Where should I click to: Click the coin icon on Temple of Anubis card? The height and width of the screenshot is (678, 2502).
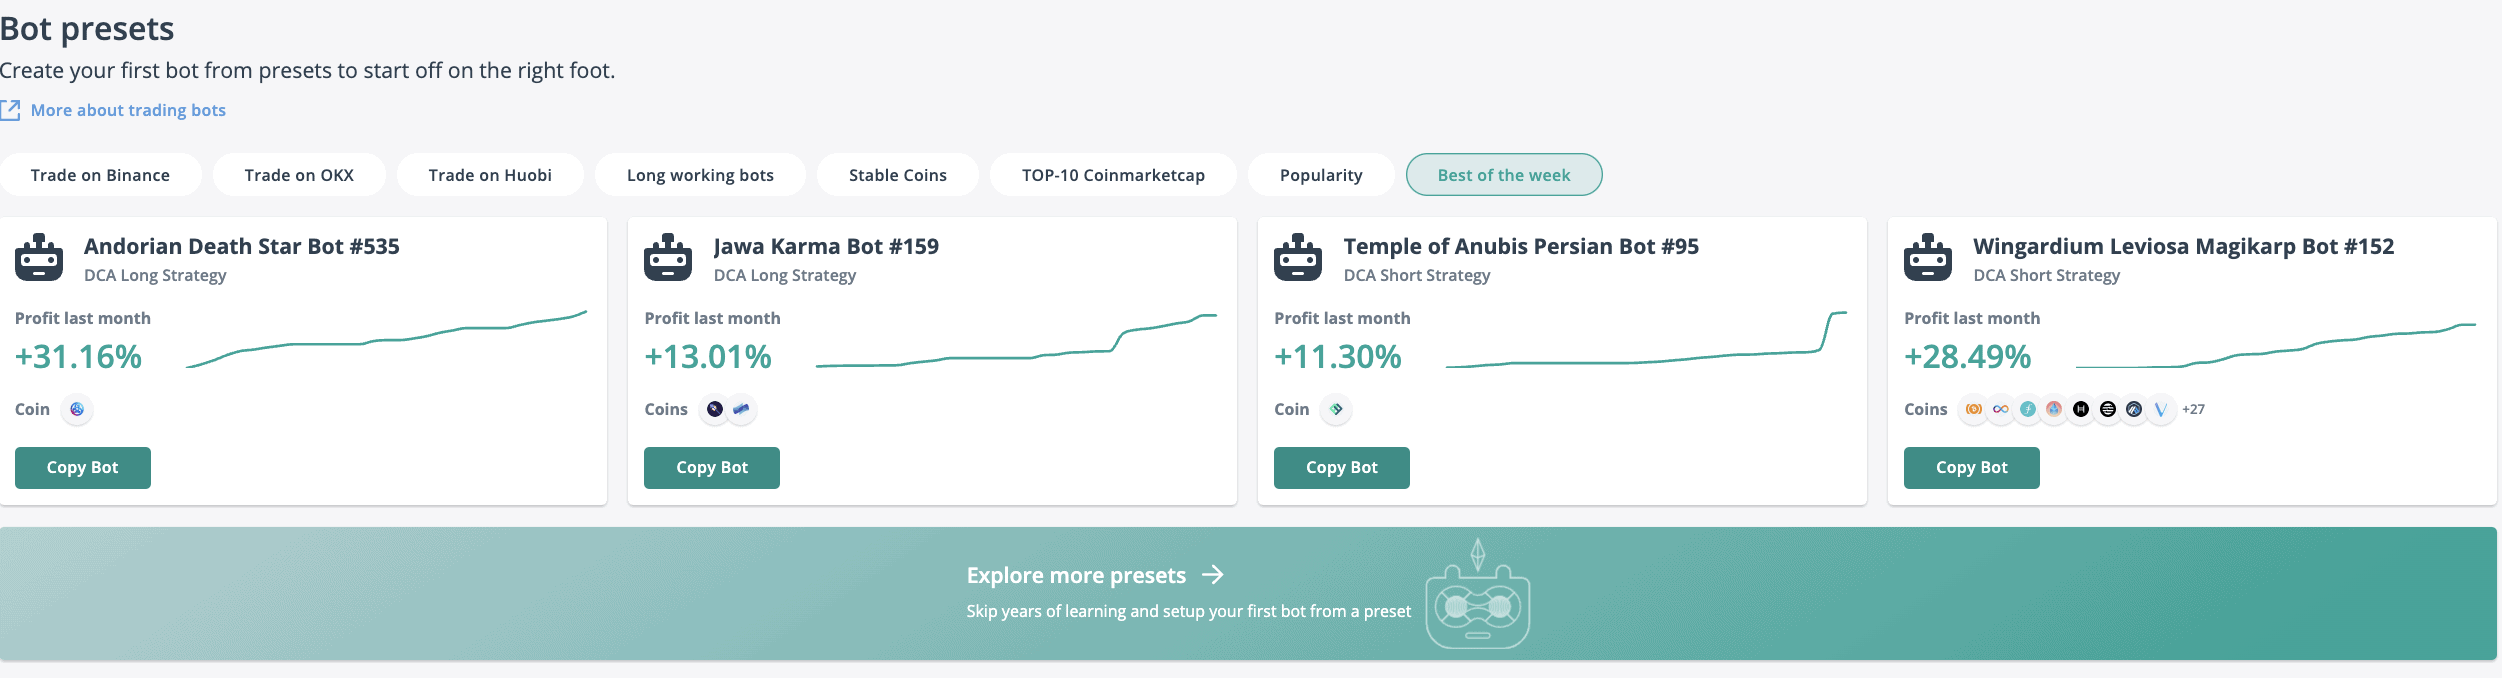1336,409
